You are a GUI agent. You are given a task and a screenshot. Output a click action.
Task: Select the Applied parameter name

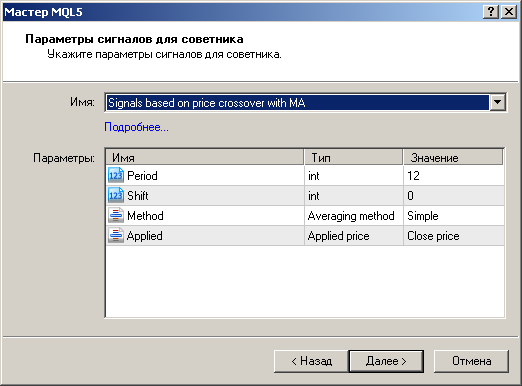pyautogui.click(x=145, y=236)
